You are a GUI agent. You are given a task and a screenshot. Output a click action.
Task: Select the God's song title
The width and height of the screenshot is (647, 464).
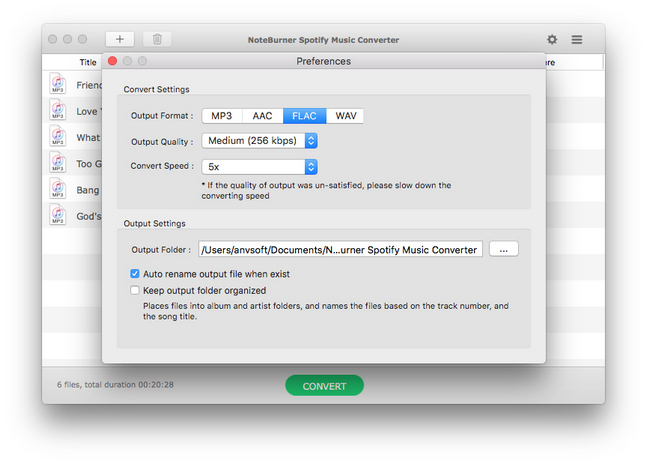coord(89,216)
